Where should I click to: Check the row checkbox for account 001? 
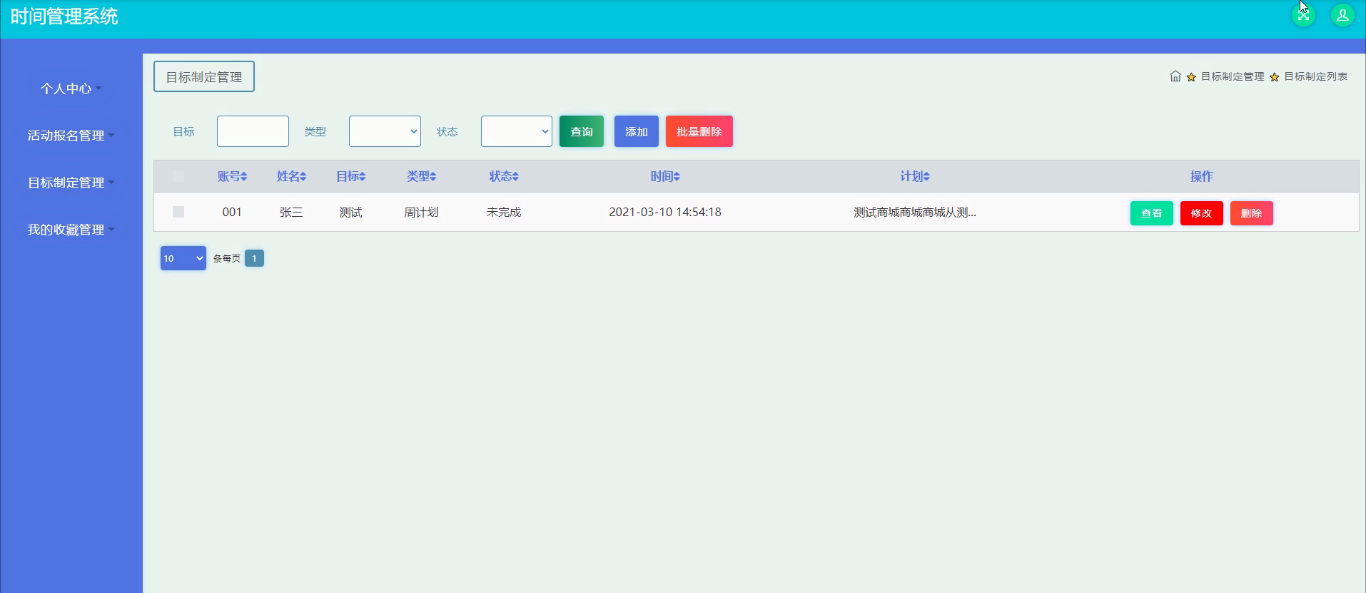tap(178, 212)
